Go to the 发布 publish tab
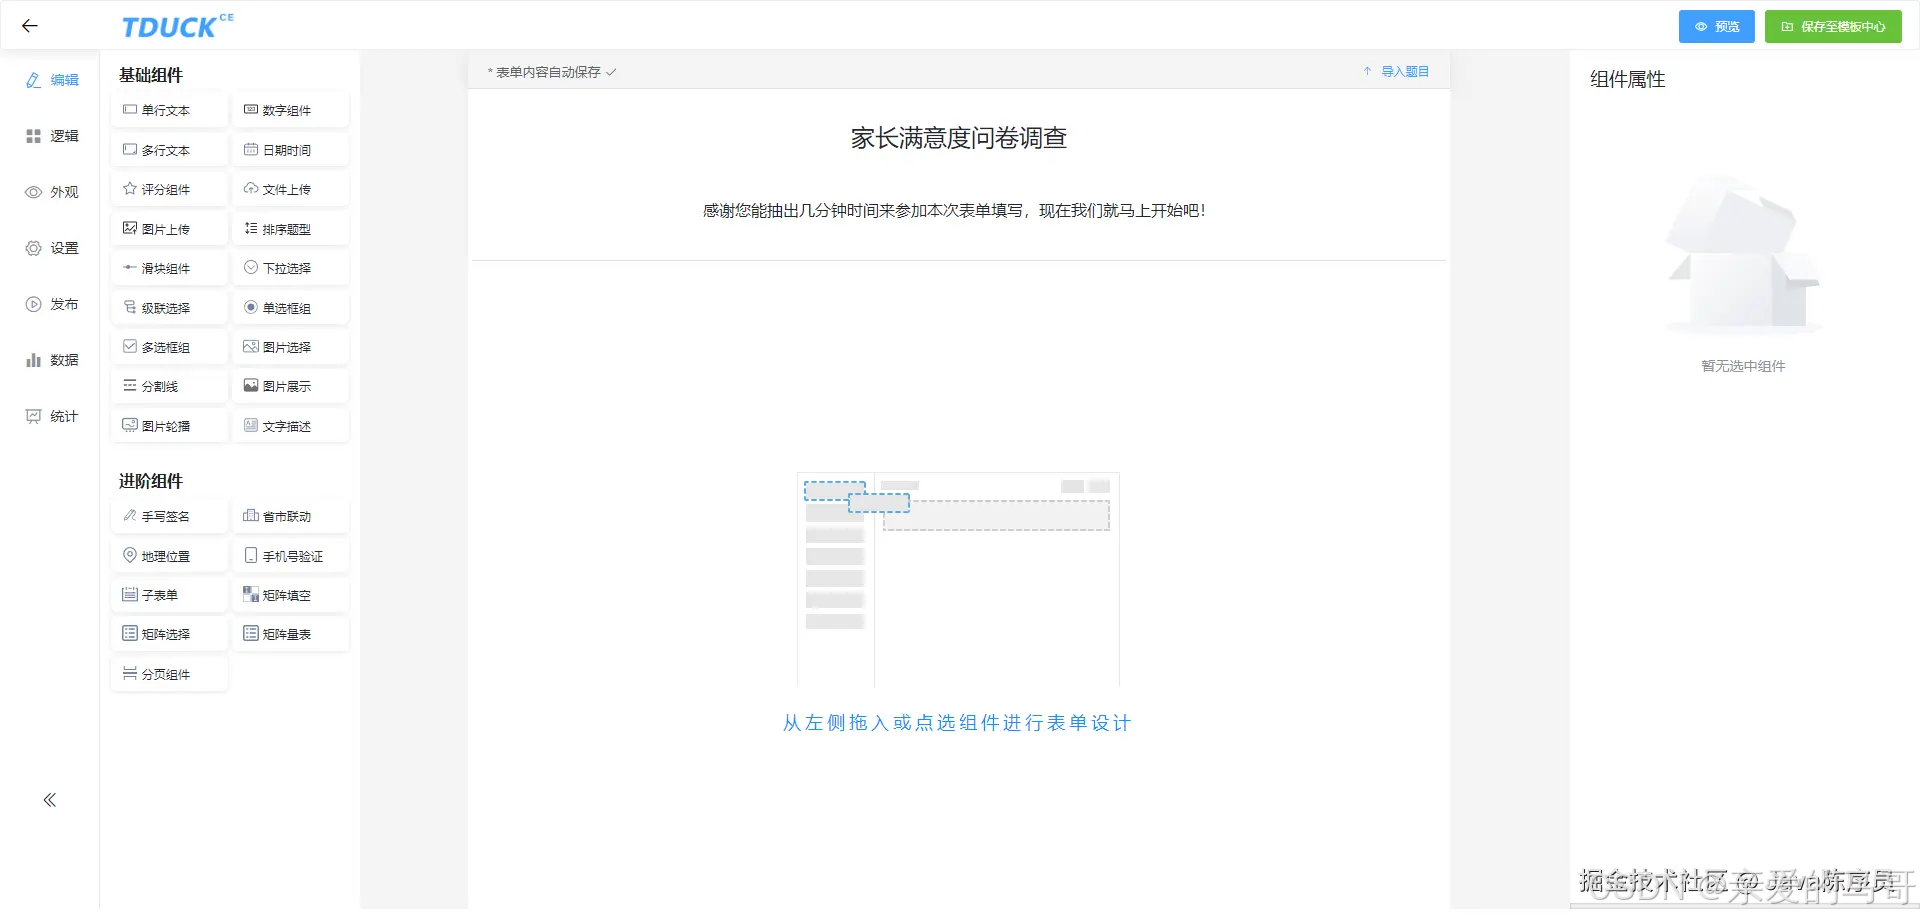 tap(52, 304)
